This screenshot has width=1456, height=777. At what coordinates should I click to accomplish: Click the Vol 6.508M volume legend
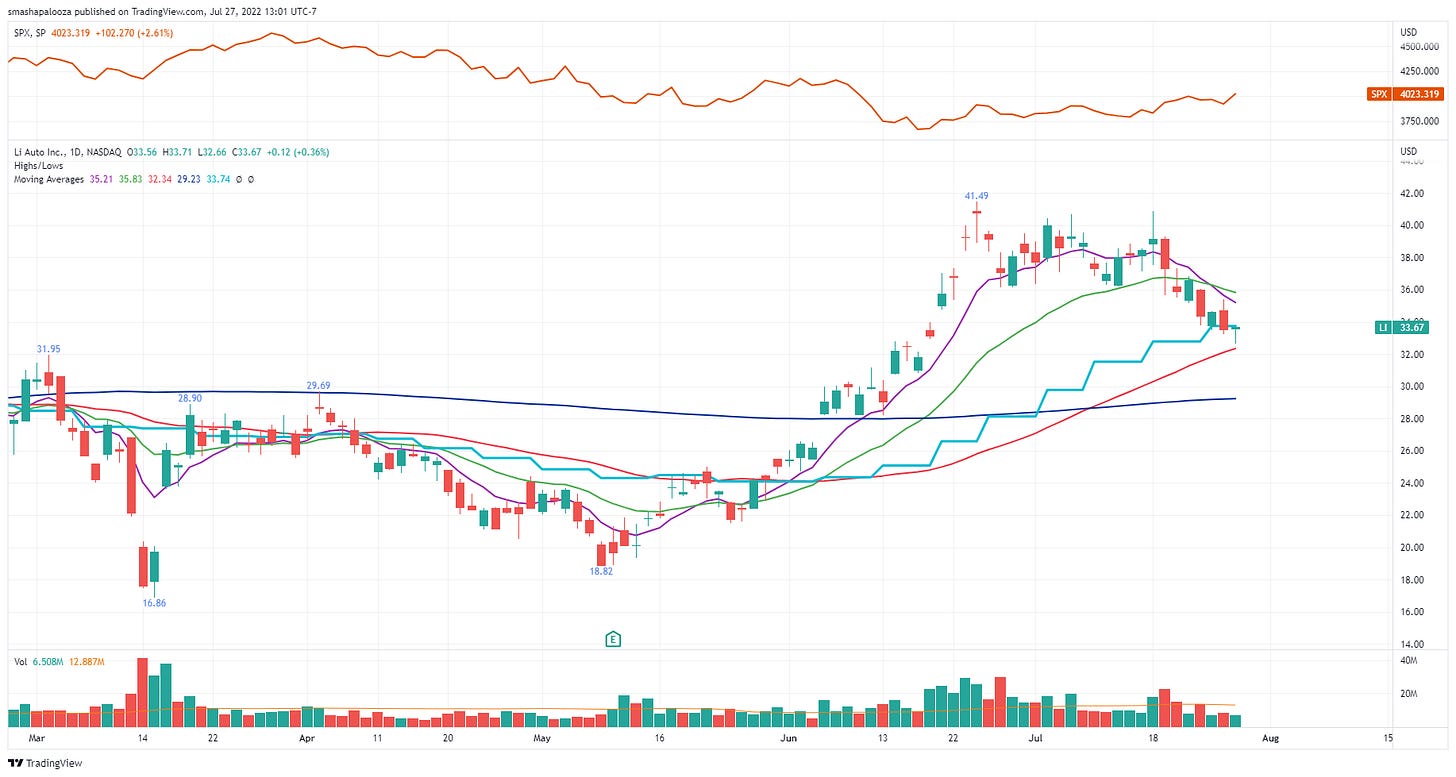point(38,662)
